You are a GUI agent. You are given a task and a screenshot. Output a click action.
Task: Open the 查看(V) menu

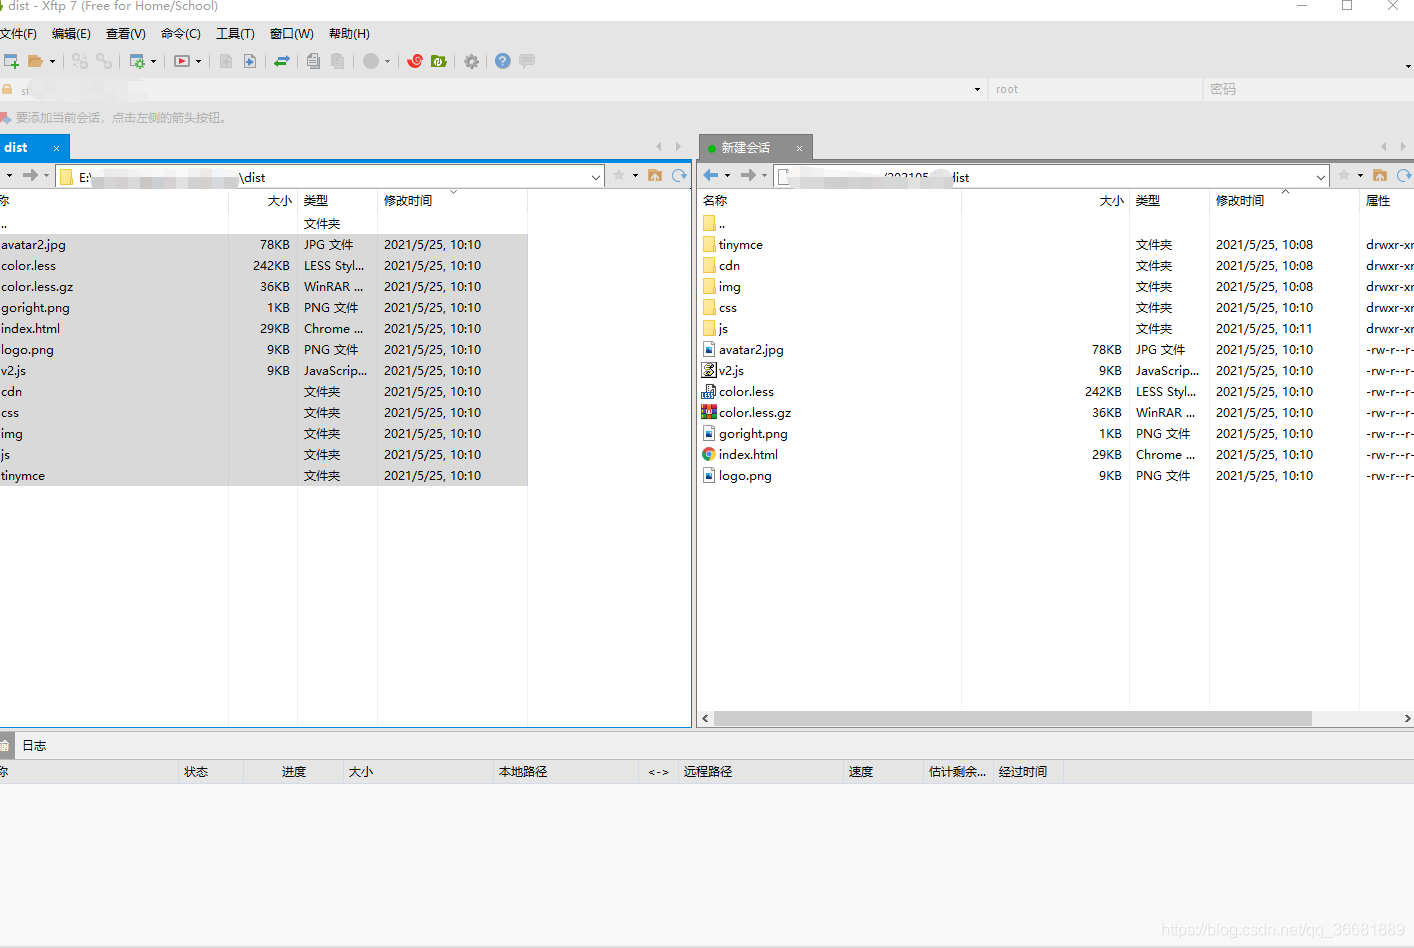click(126, 34)
